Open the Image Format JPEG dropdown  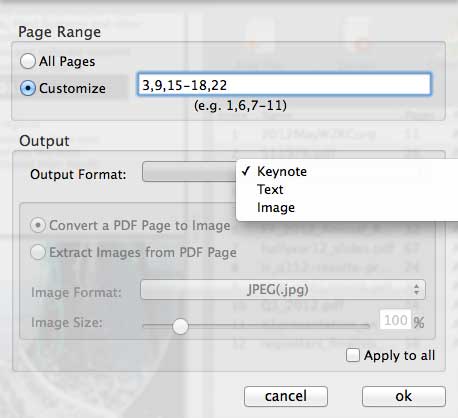[283, 290]
